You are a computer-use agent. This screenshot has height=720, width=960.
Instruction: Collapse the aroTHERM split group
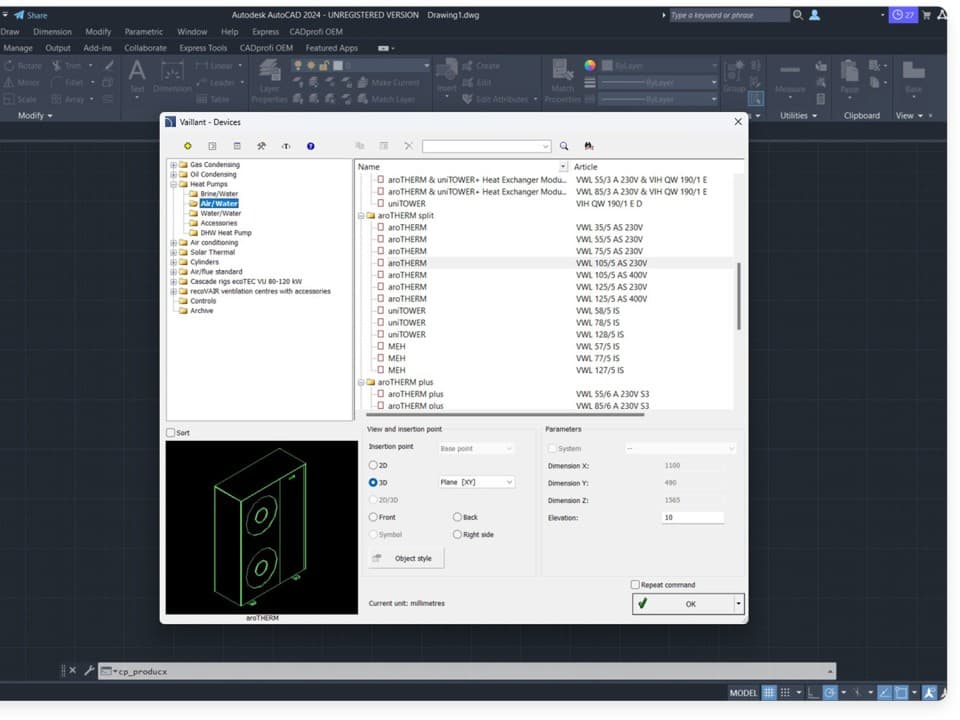(361, 216)
